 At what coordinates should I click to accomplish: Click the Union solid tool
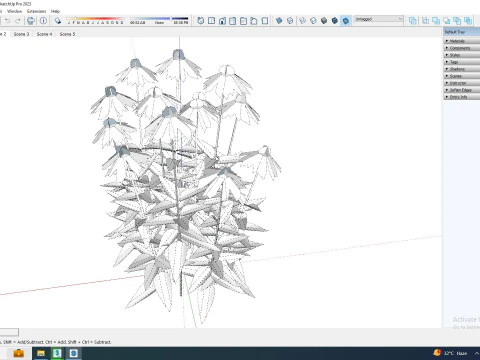pos(436,21)
